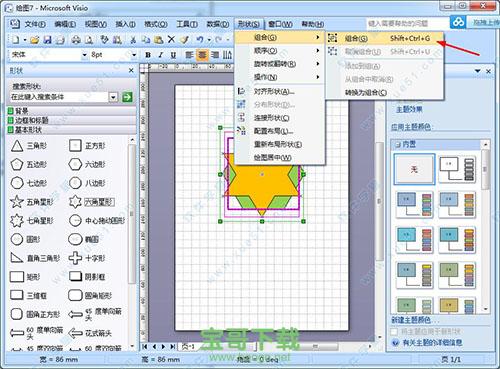The width and height of the screenshot is (500, 369).
Task: Click the Delete X toolbar icon
Action: [x=171, y=40]
